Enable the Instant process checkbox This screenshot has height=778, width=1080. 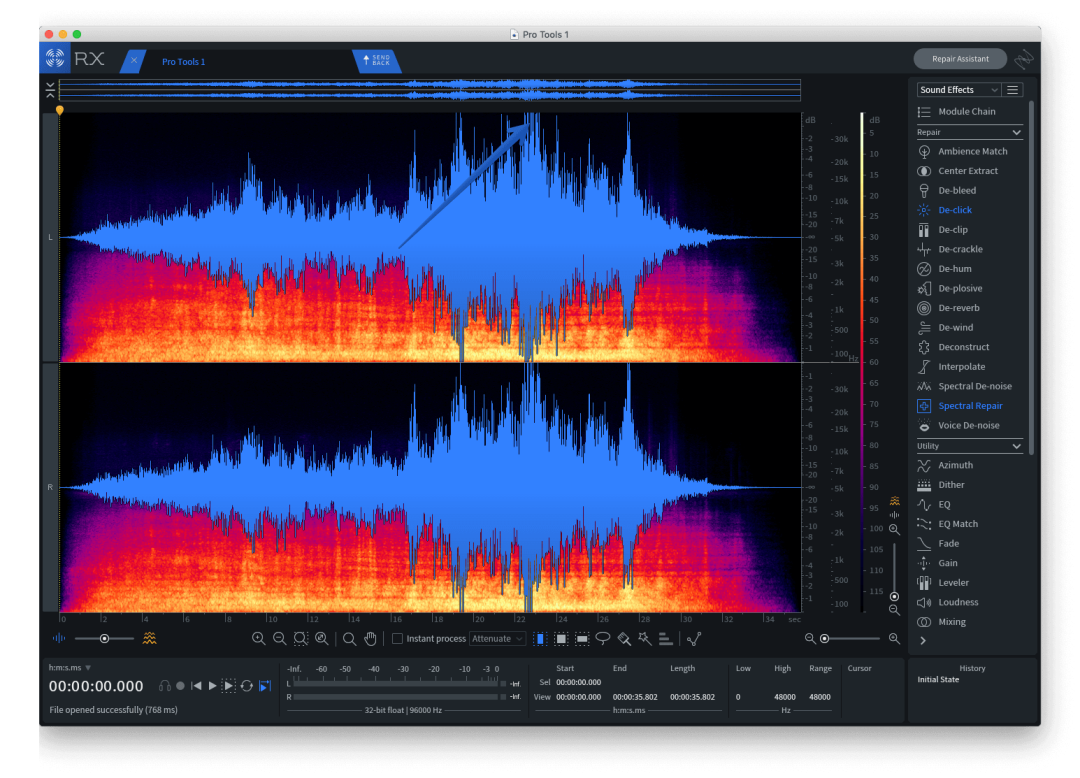(397, 638)
